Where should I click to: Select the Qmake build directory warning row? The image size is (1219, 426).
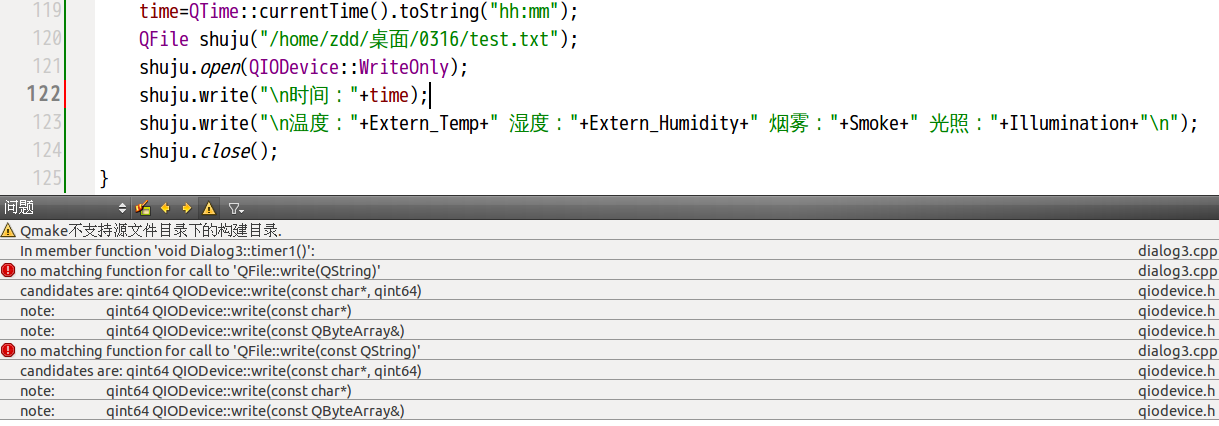(609, 230)
